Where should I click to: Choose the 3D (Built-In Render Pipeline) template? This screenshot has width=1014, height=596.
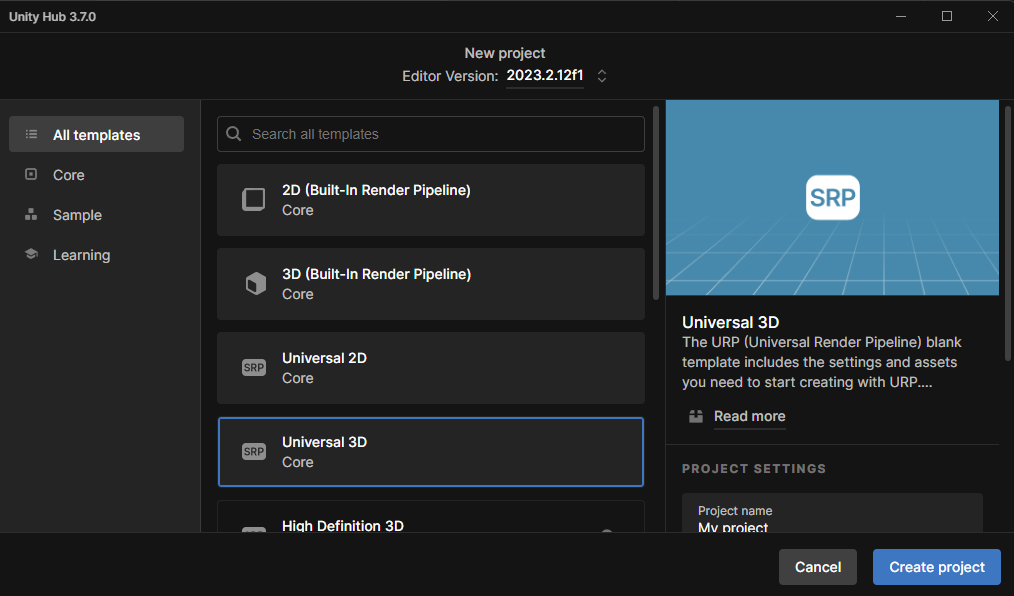[x=431, y=284]
